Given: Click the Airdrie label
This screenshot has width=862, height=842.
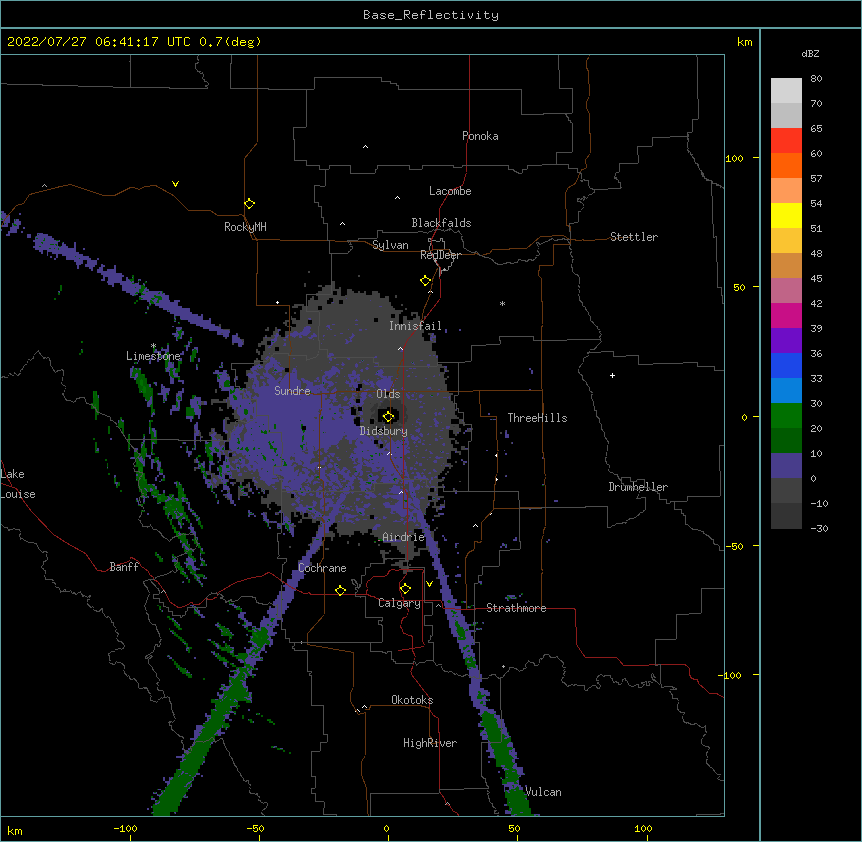Looking at the screenshot, I should (404, 537).
